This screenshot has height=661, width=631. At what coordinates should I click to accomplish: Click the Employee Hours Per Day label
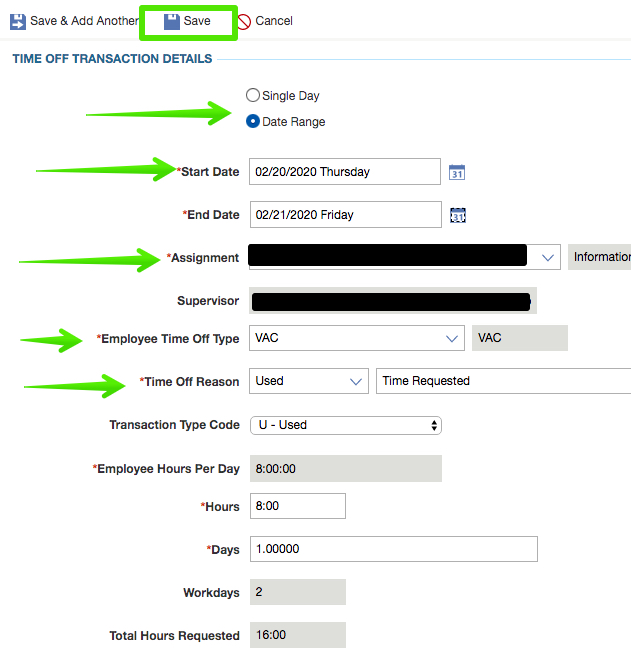tap(166, 469)
